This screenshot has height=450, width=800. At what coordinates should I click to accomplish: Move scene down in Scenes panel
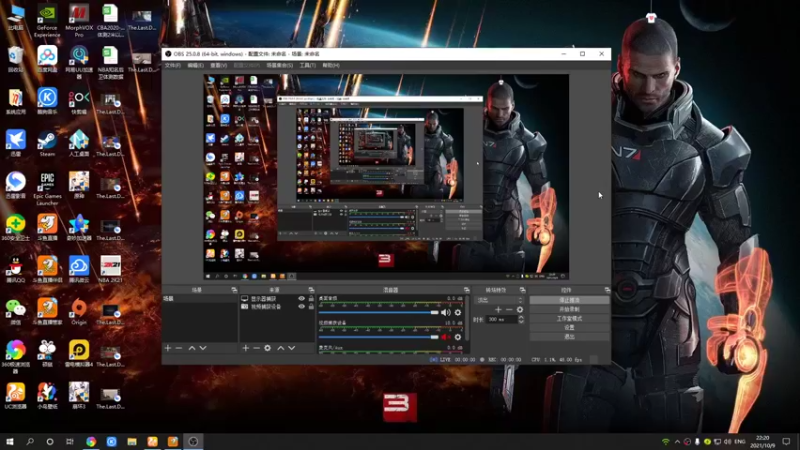click(x=203, y=348)
